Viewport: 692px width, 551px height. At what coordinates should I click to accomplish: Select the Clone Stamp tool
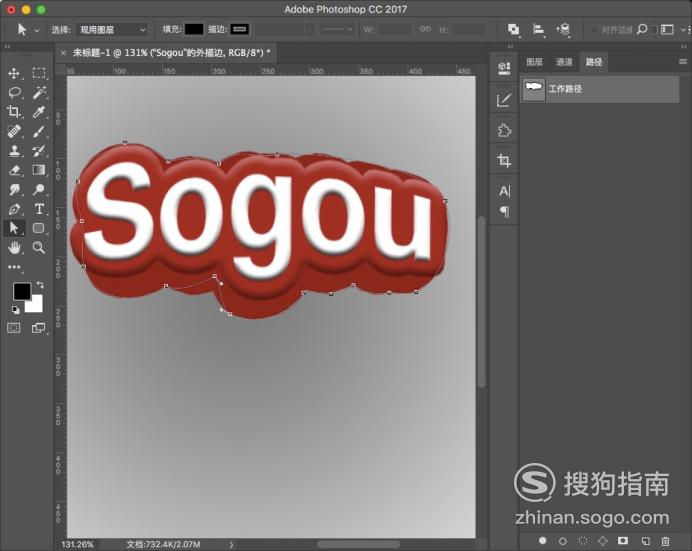tap(14, 151)
